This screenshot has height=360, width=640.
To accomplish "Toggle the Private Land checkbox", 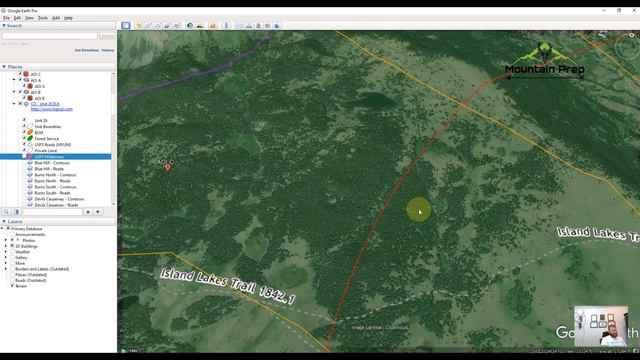I will [24, 151].
